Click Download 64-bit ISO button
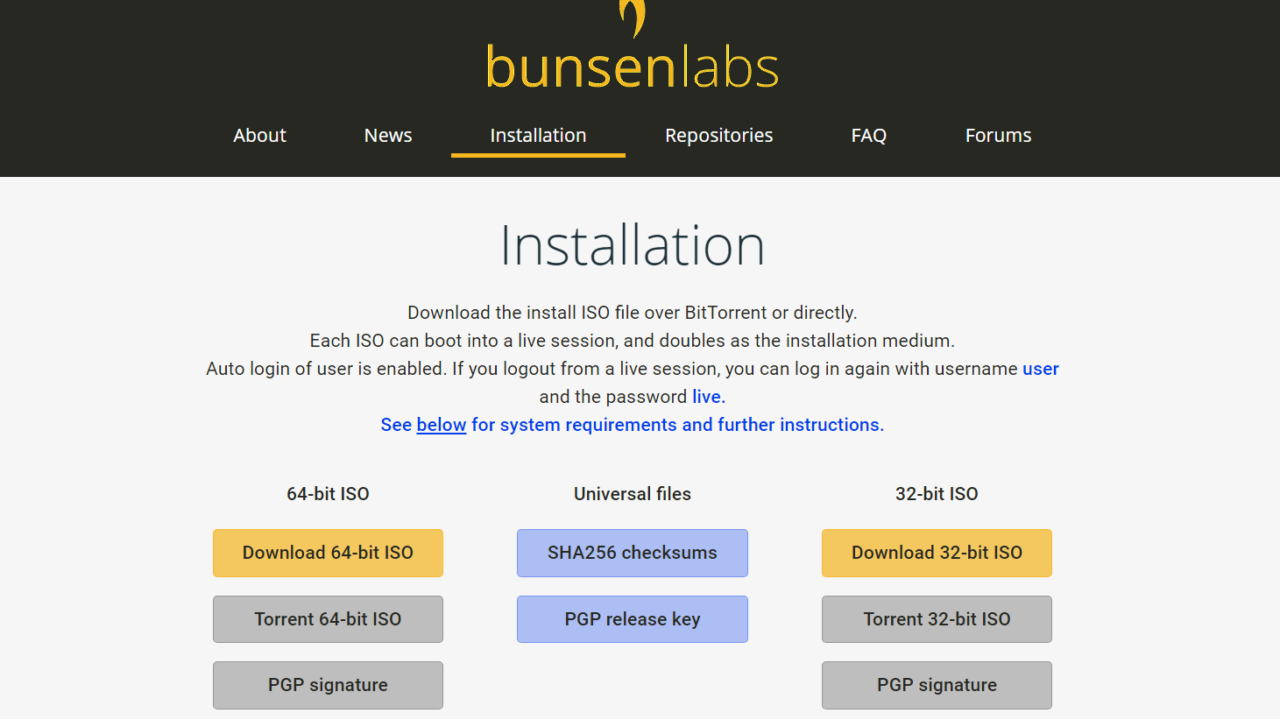The height and width of the screenshot is (720, 1280). click(x=328, y=553)
